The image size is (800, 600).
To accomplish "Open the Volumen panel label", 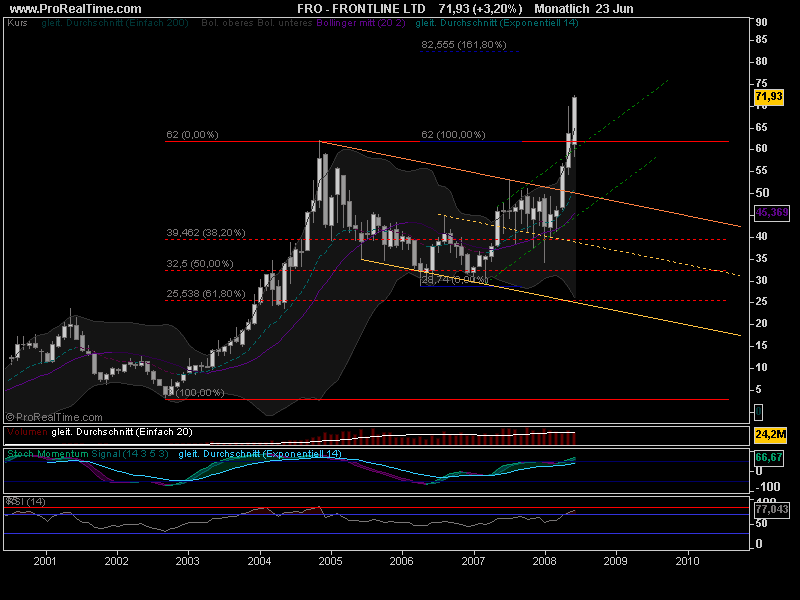I will [27, 432].
